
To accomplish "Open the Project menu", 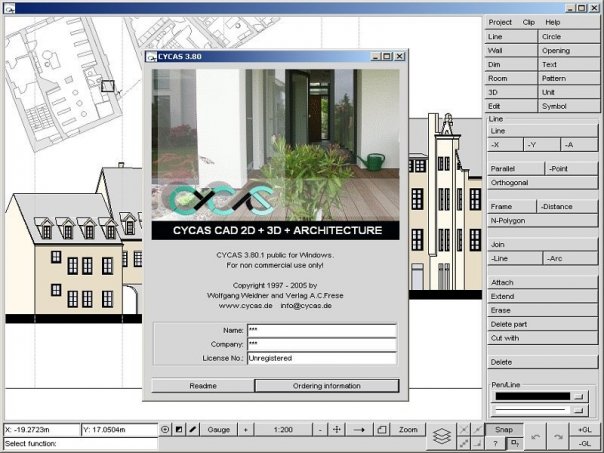I will (x=500, y=22).
